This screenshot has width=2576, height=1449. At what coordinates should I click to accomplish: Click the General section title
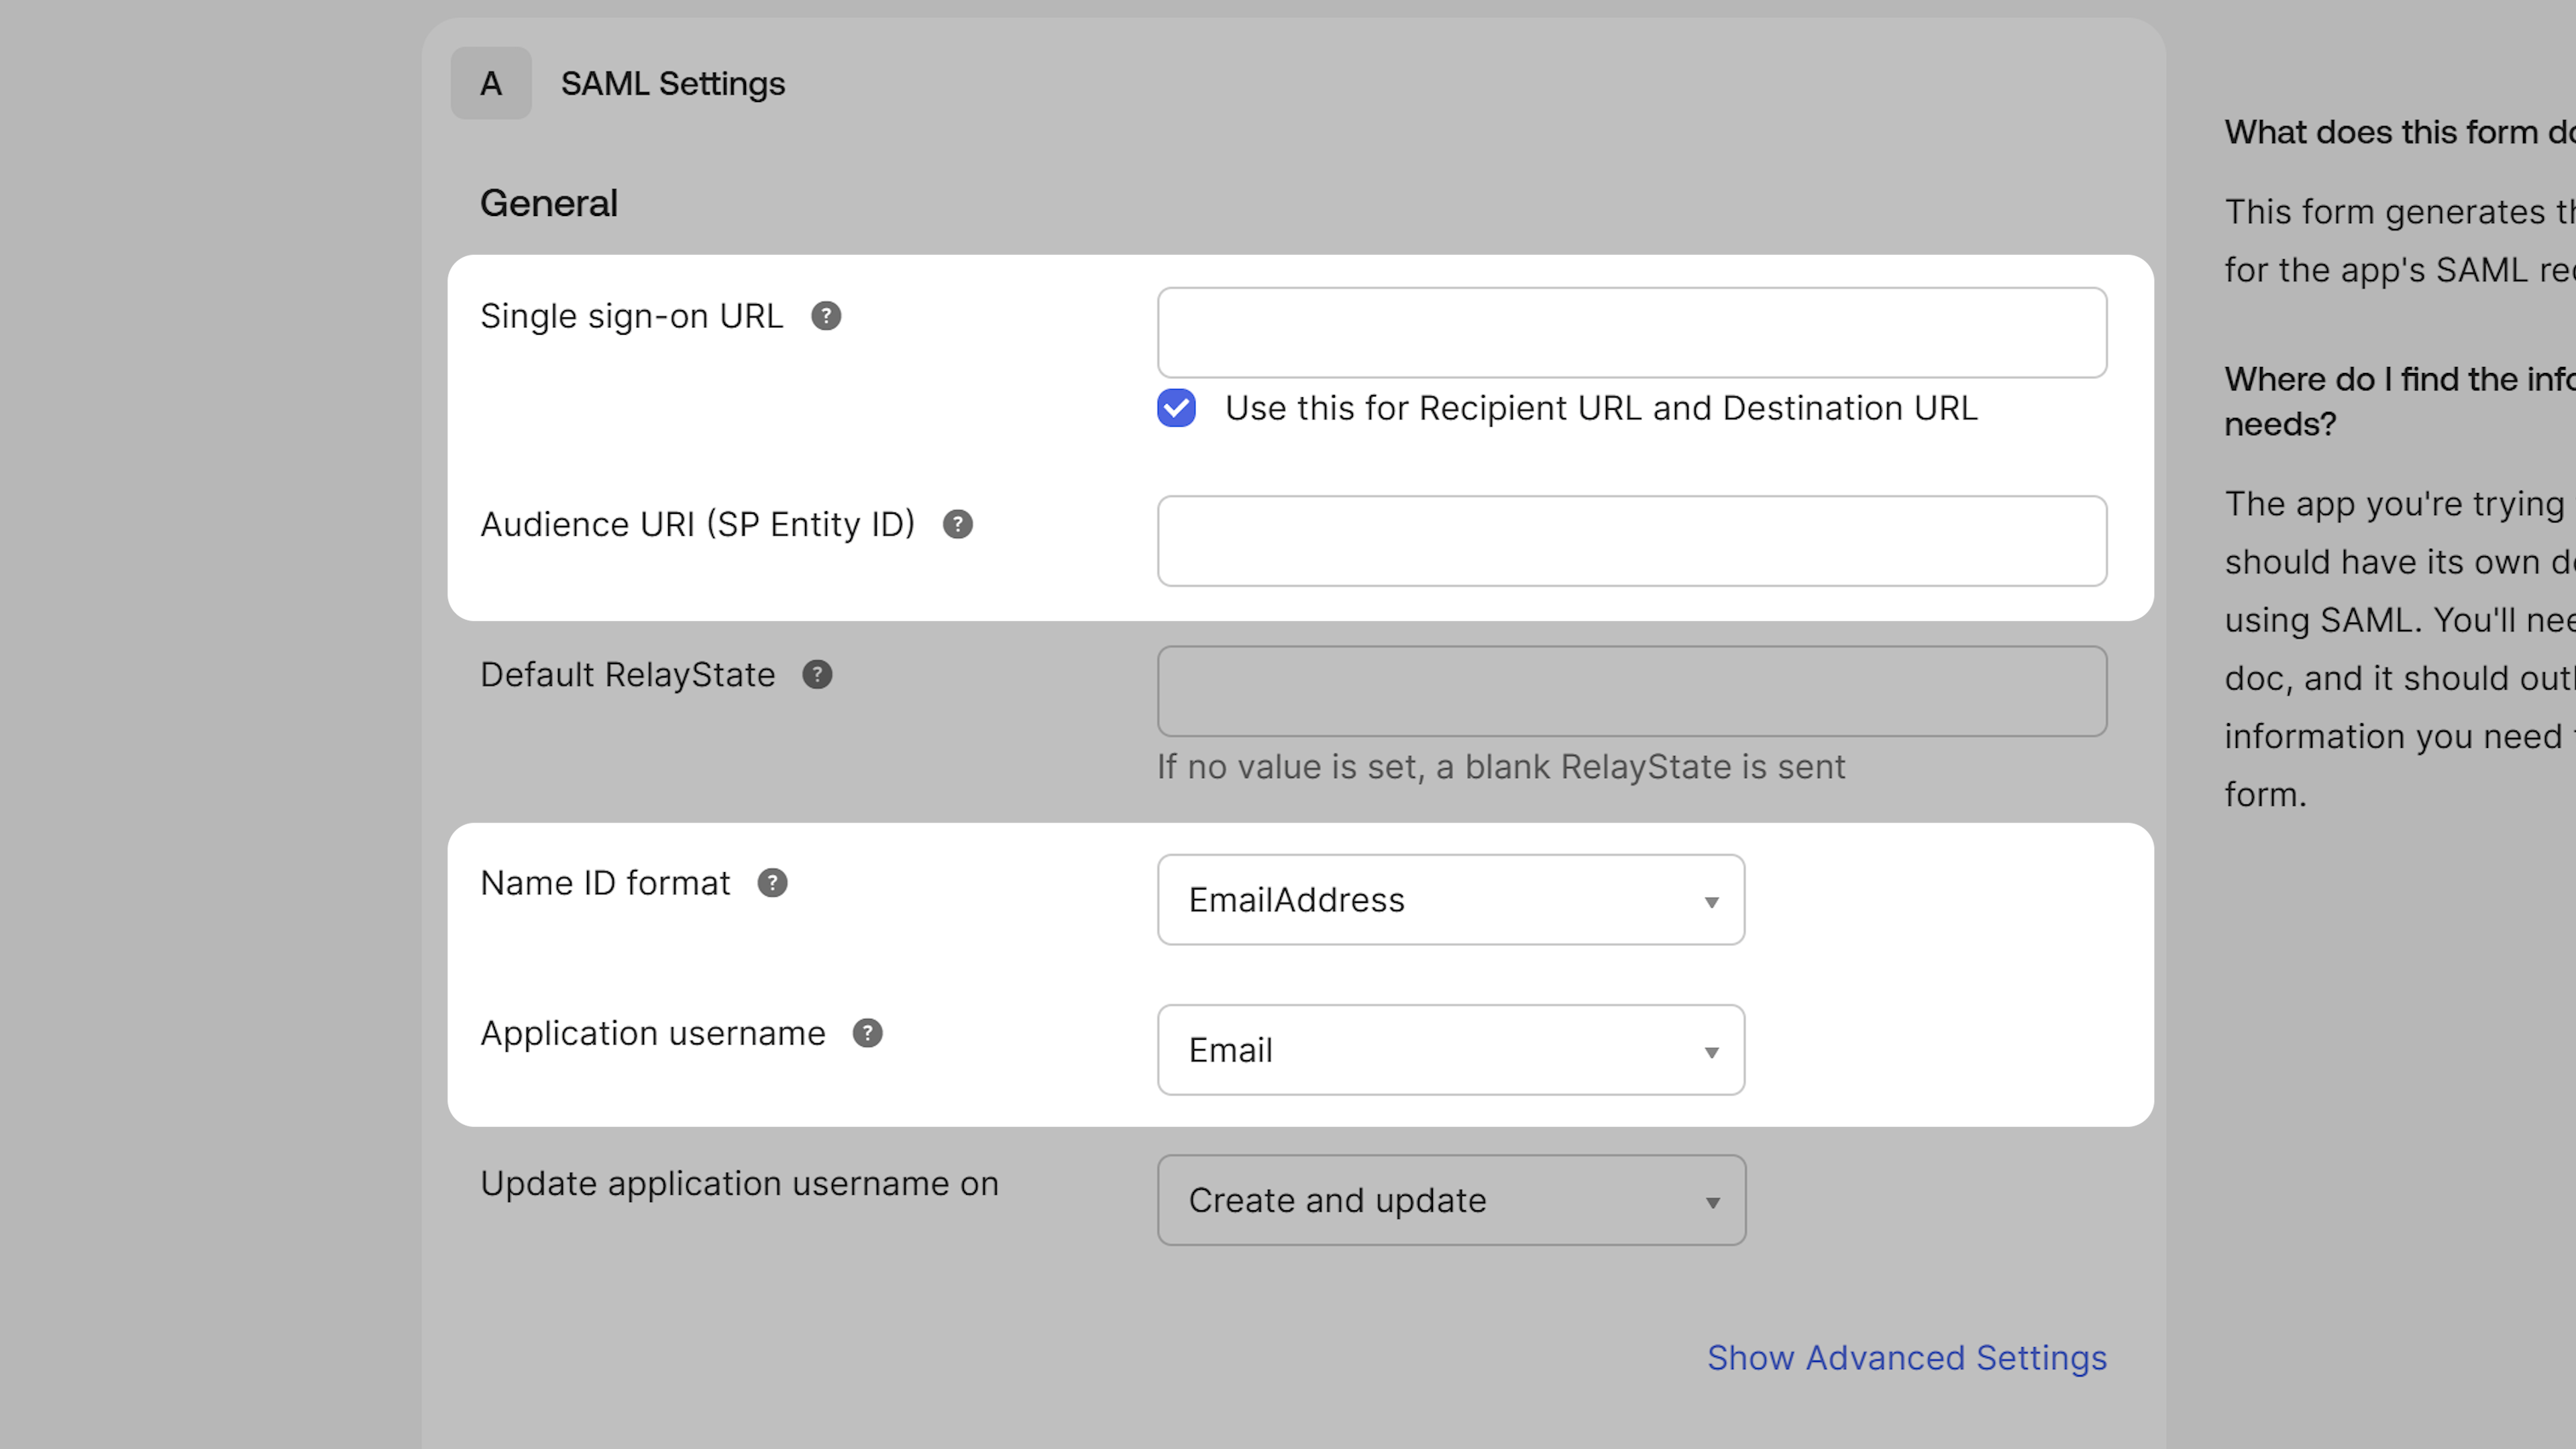click(x=549, y=203)
